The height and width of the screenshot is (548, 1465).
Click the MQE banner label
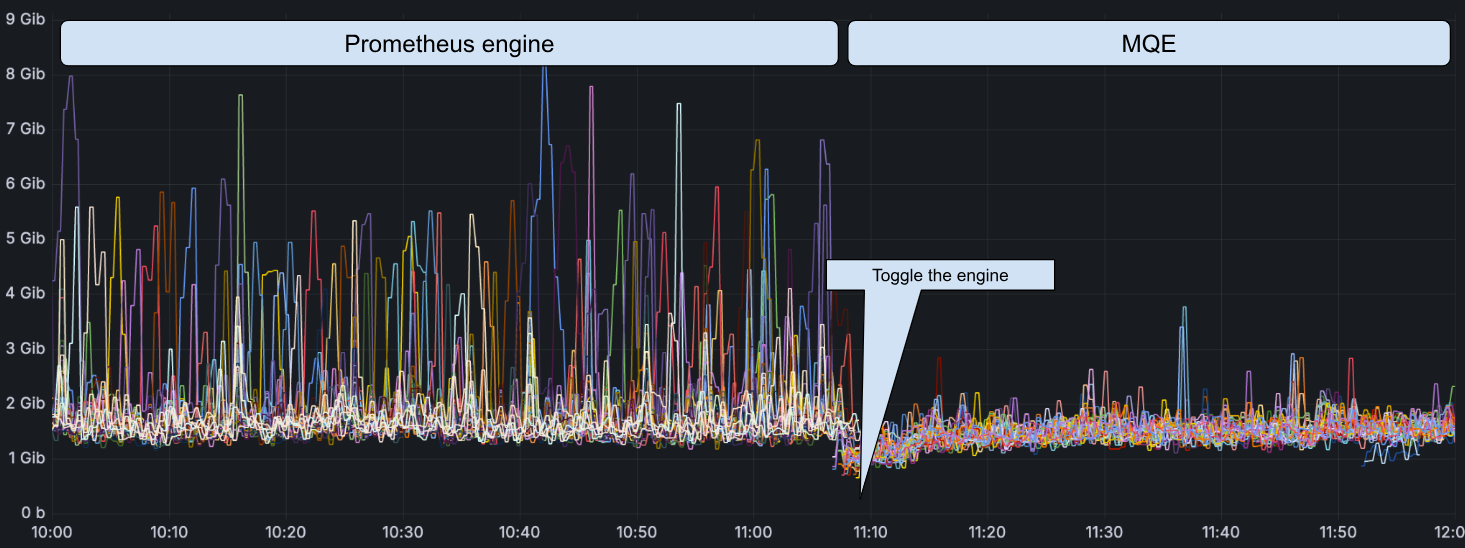(1148, 44)
